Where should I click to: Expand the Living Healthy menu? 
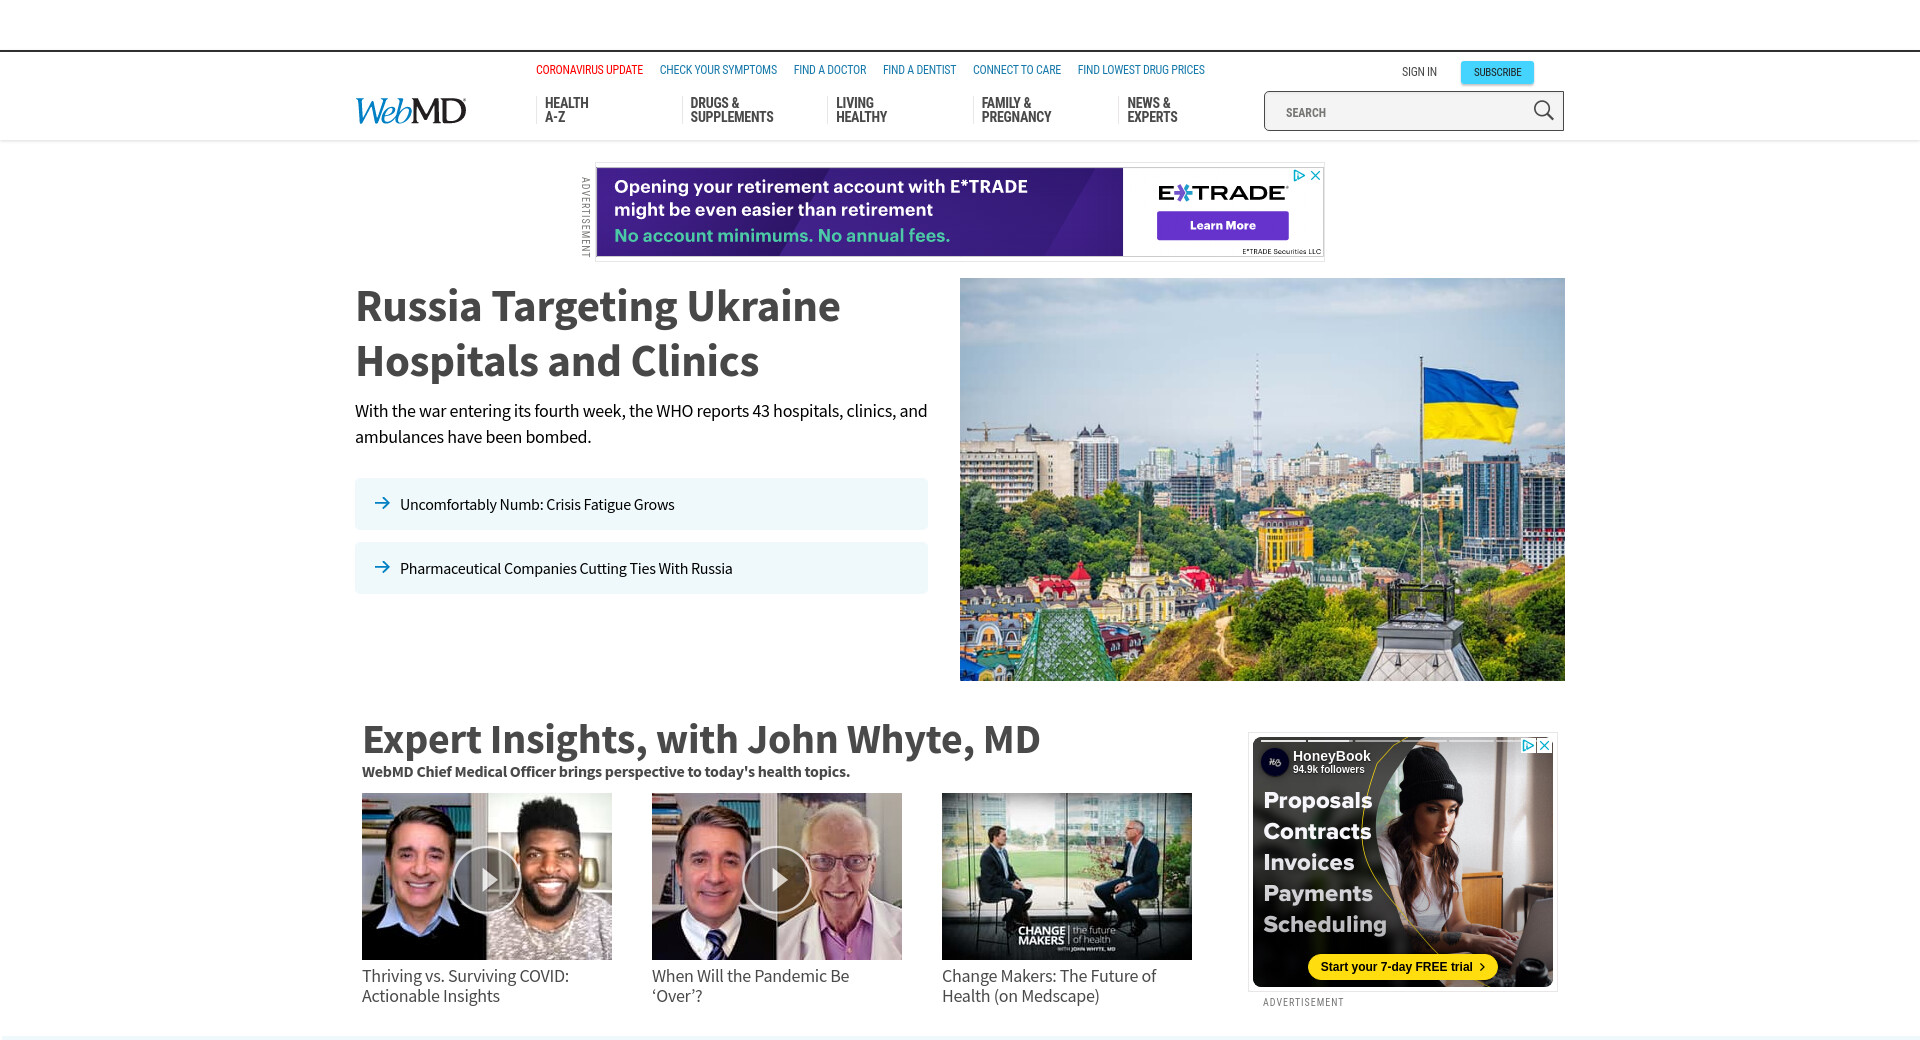pos(861,110)
